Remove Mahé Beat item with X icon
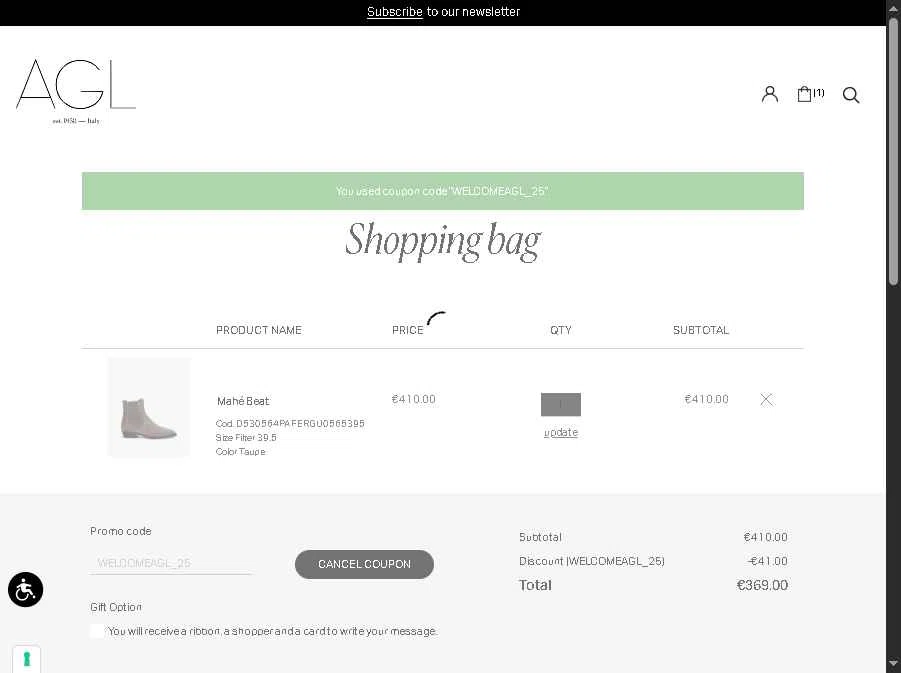The height and width of the screenshot is (673, 901). (x=766, y=399)
